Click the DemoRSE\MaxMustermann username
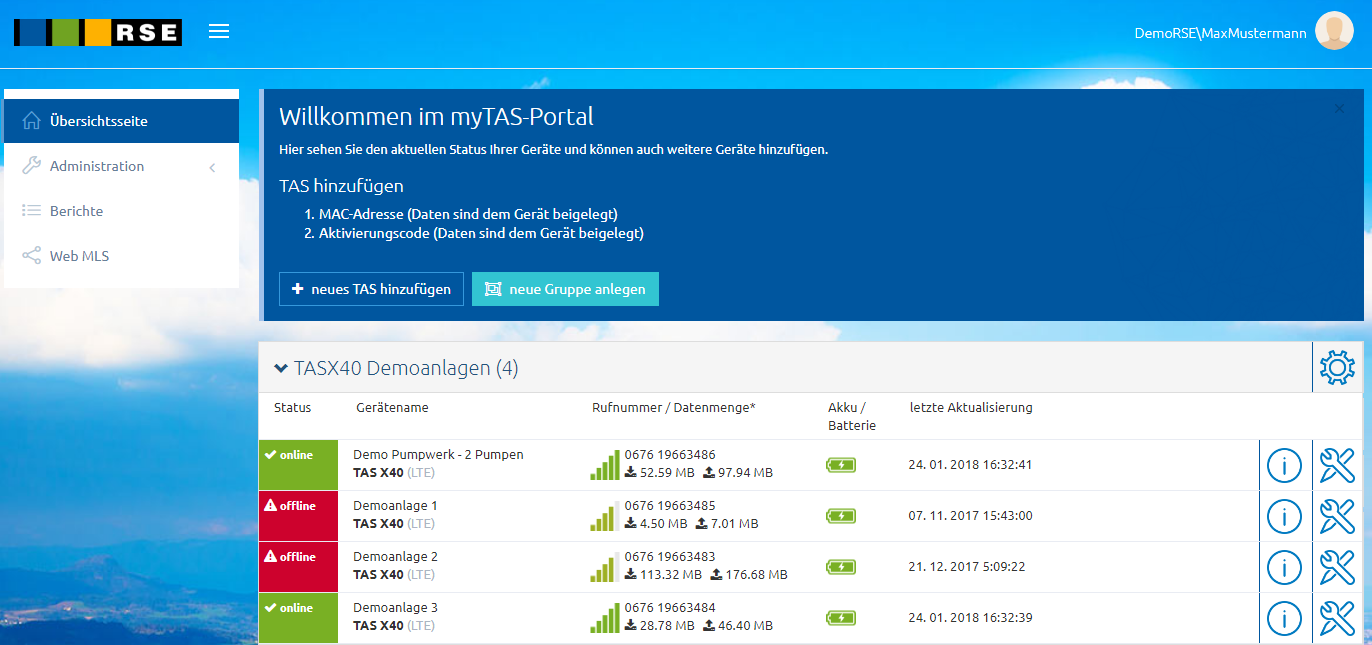Screen dimensions: 1372x645 point(1220,33)
